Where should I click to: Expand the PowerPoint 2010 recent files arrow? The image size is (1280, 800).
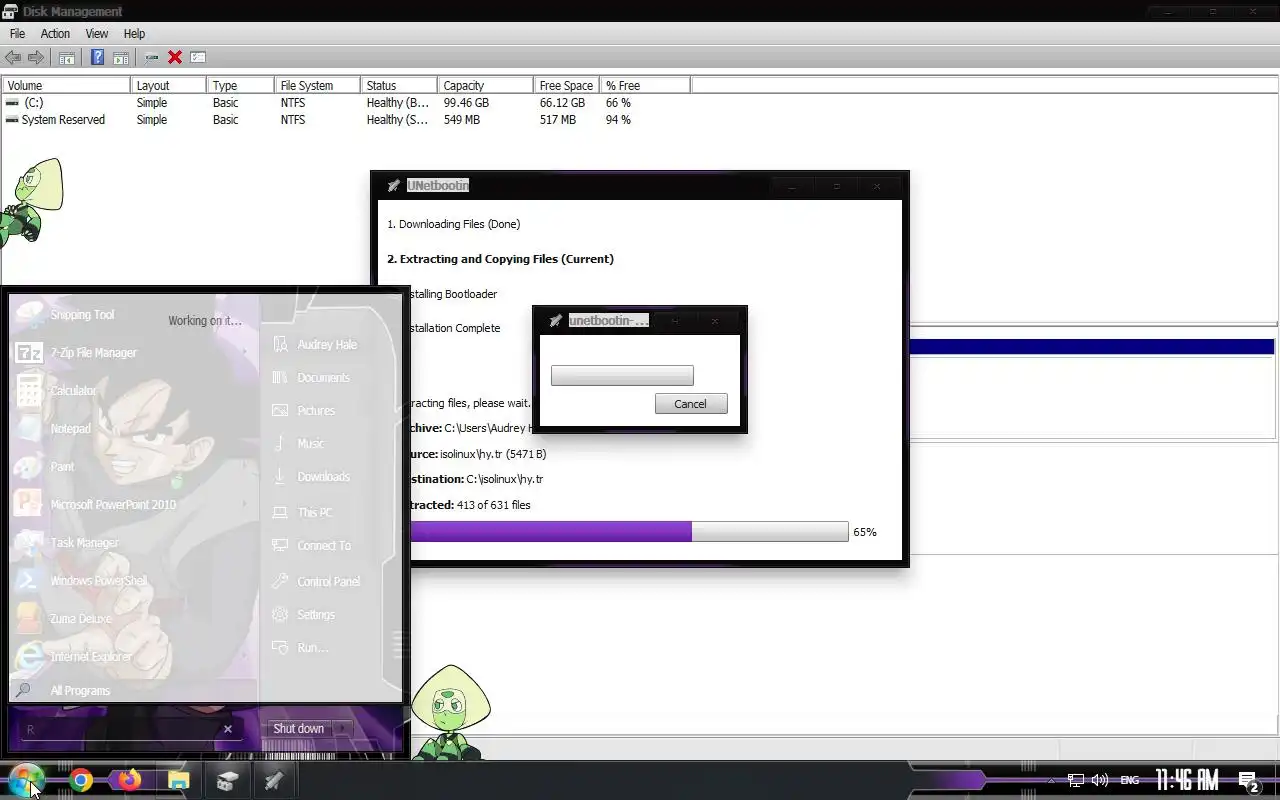[x=246, y=505]
